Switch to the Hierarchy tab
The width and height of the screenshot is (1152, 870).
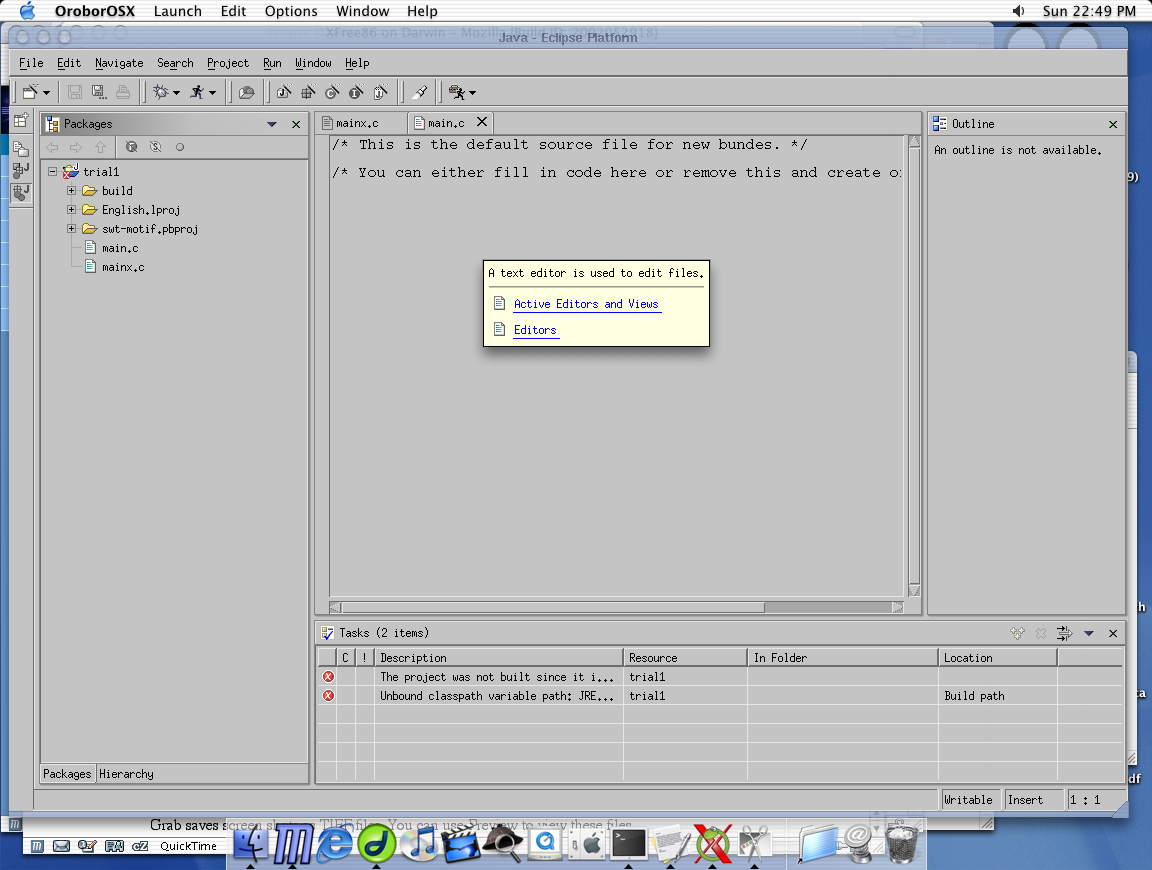point(126,774)
